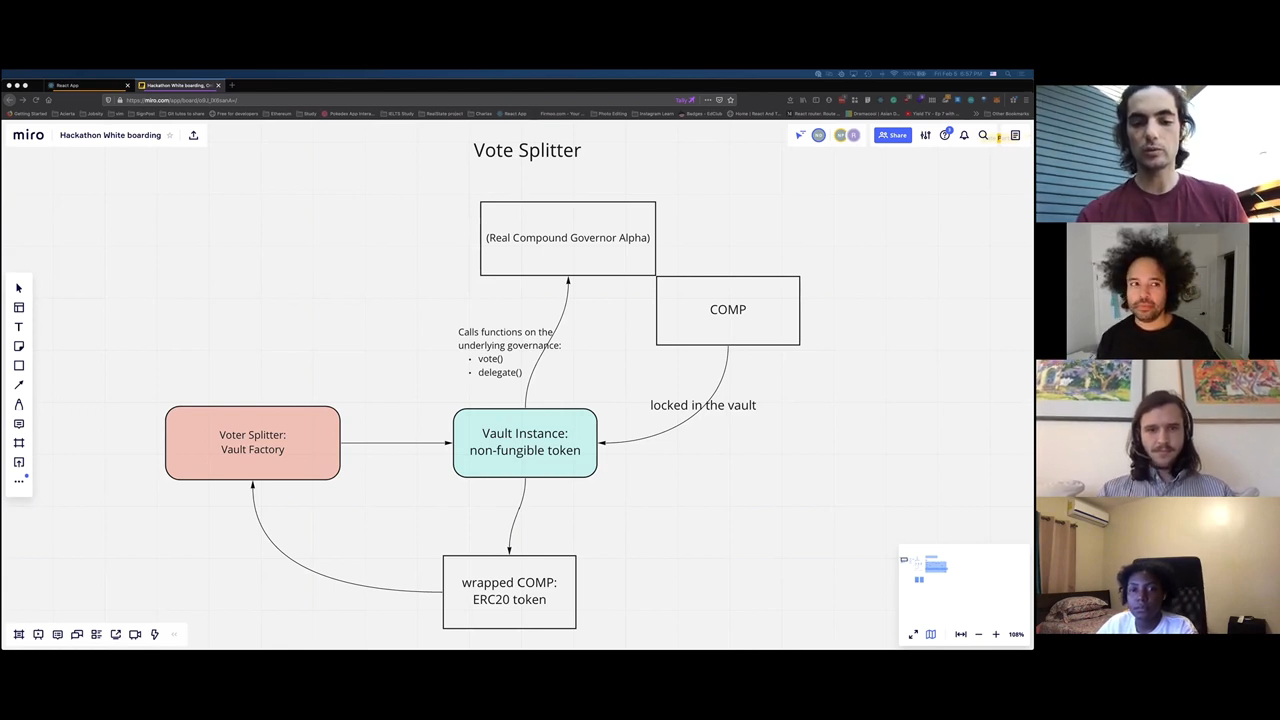Select the Sticky note tool

pyautogui.click(x=19, y=346)
